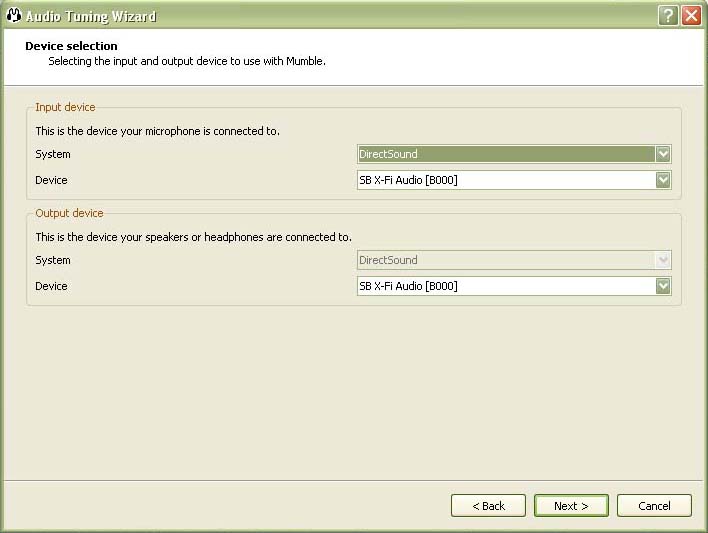Click the Audio Tuning Wizard title text
The height and width of the screenshot is (533, 708).
91,16
